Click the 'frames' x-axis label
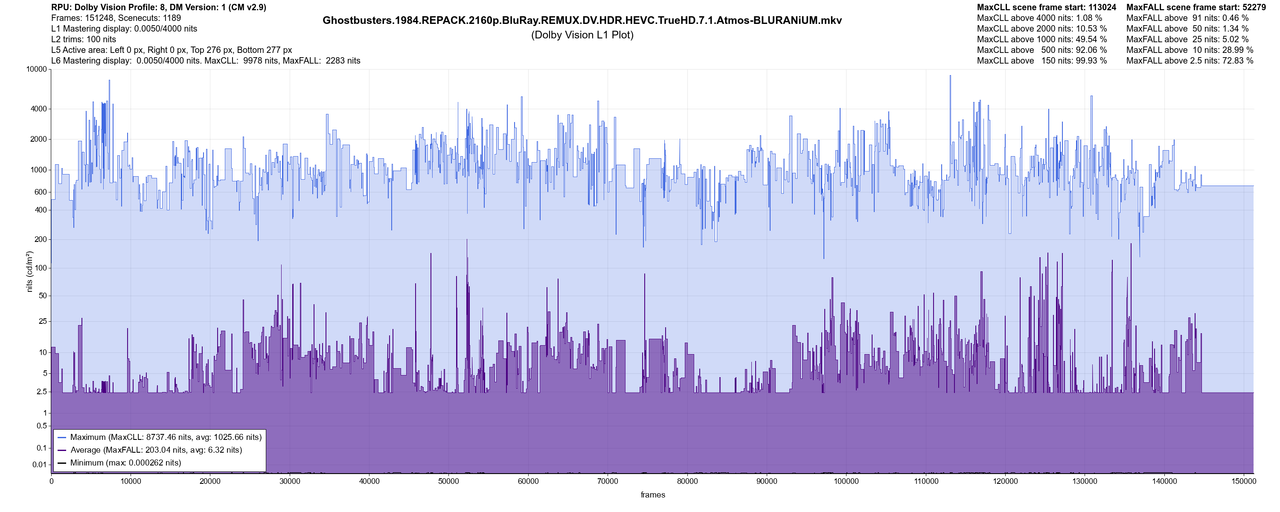This screenshot has width=1280, height=512. point(652,494)
